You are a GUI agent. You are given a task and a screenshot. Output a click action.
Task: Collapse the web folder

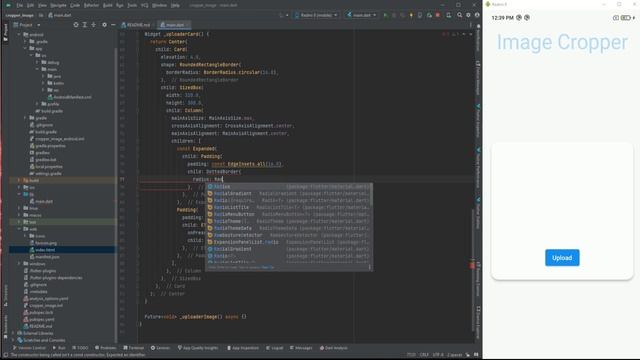pyautogui.click(x=19, y=229)
